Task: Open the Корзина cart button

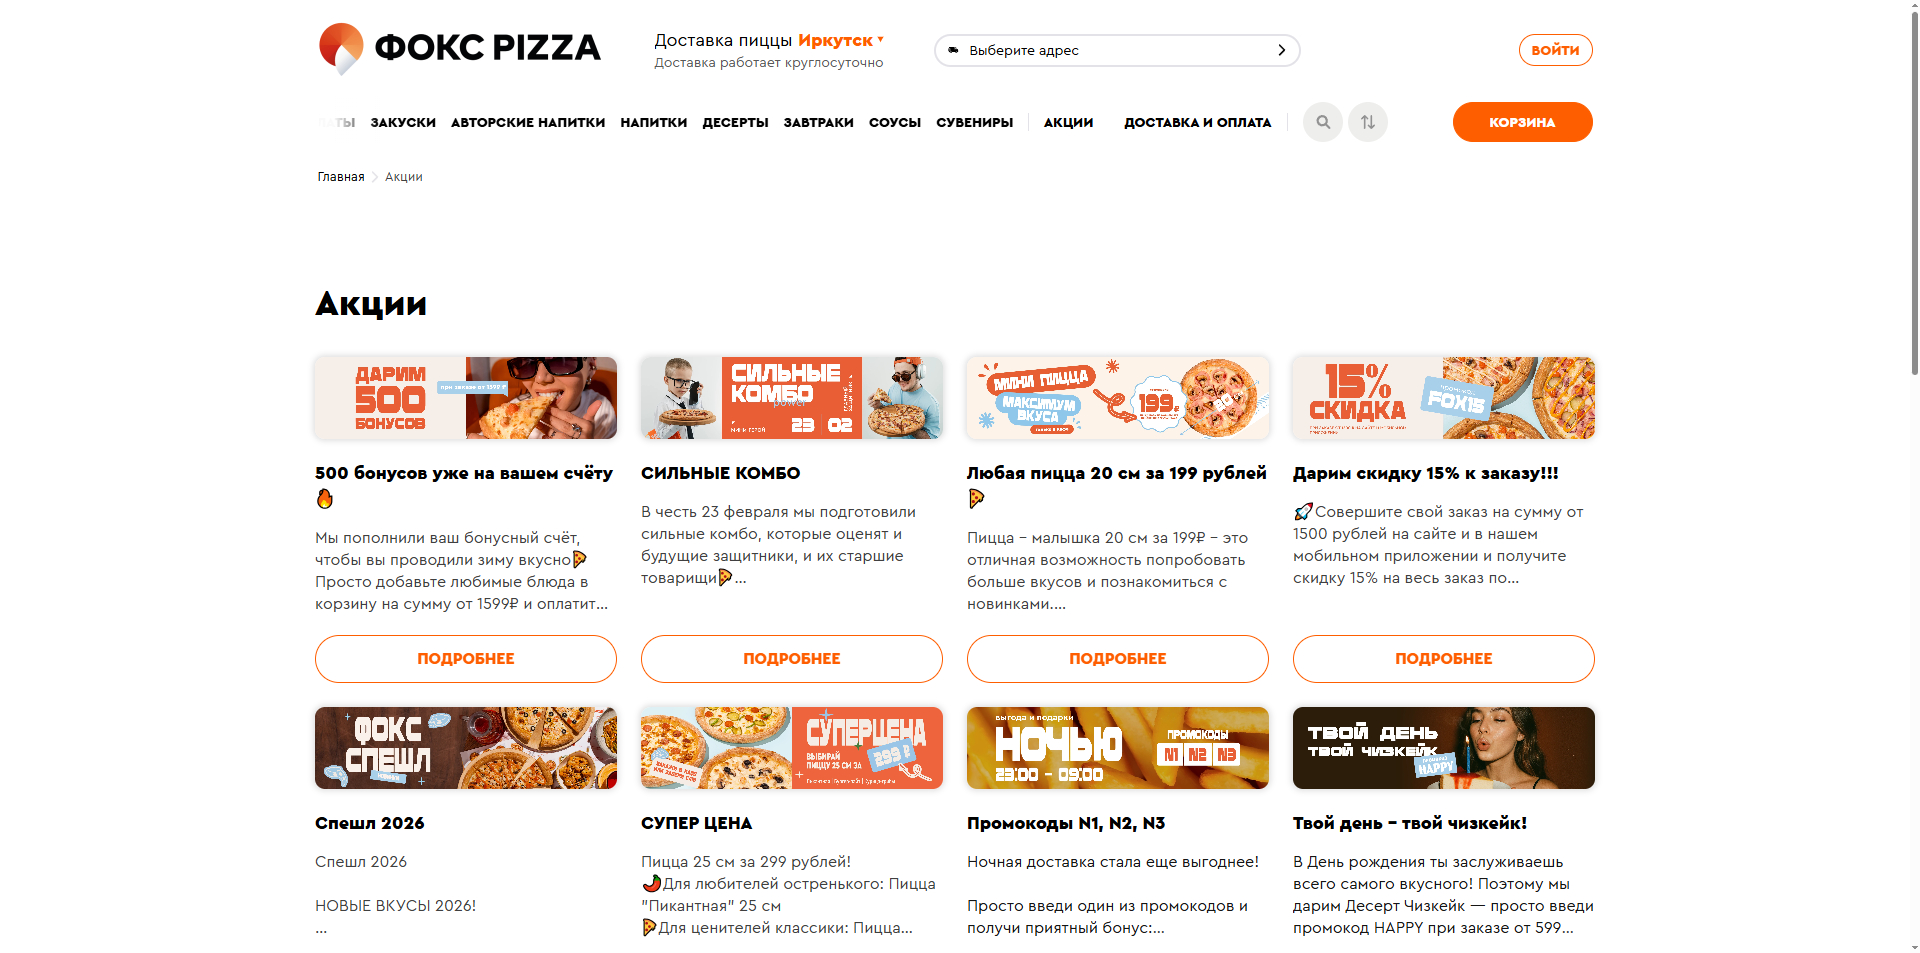Action: (1522, 122)
